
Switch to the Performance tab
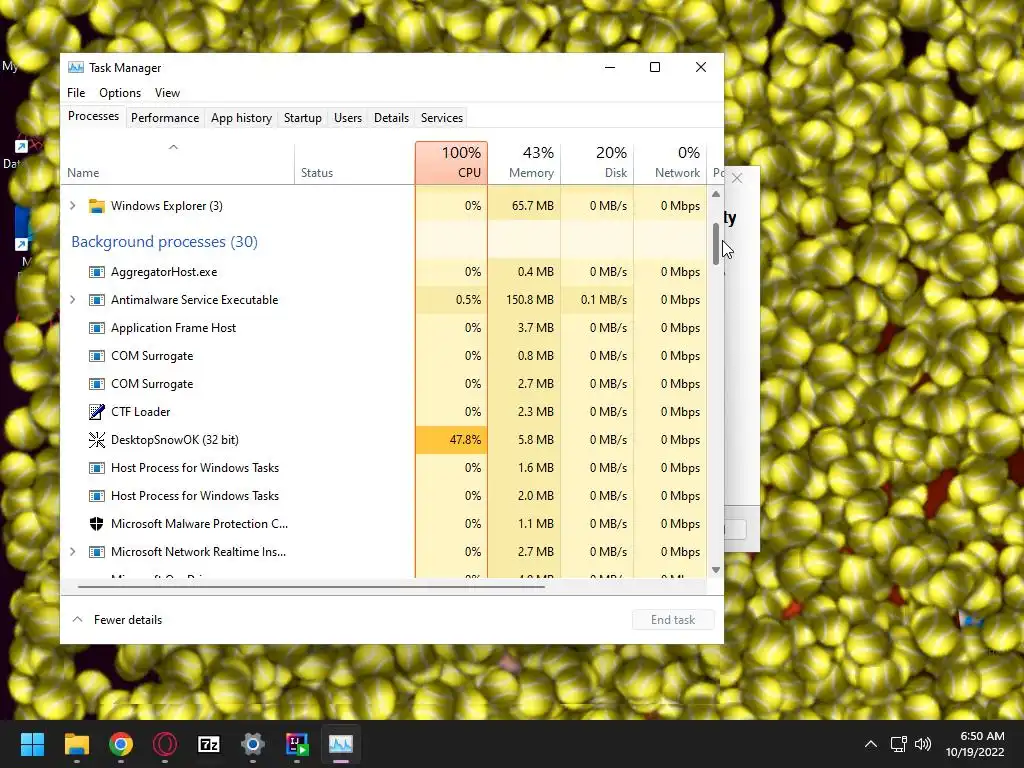(165, 118)
